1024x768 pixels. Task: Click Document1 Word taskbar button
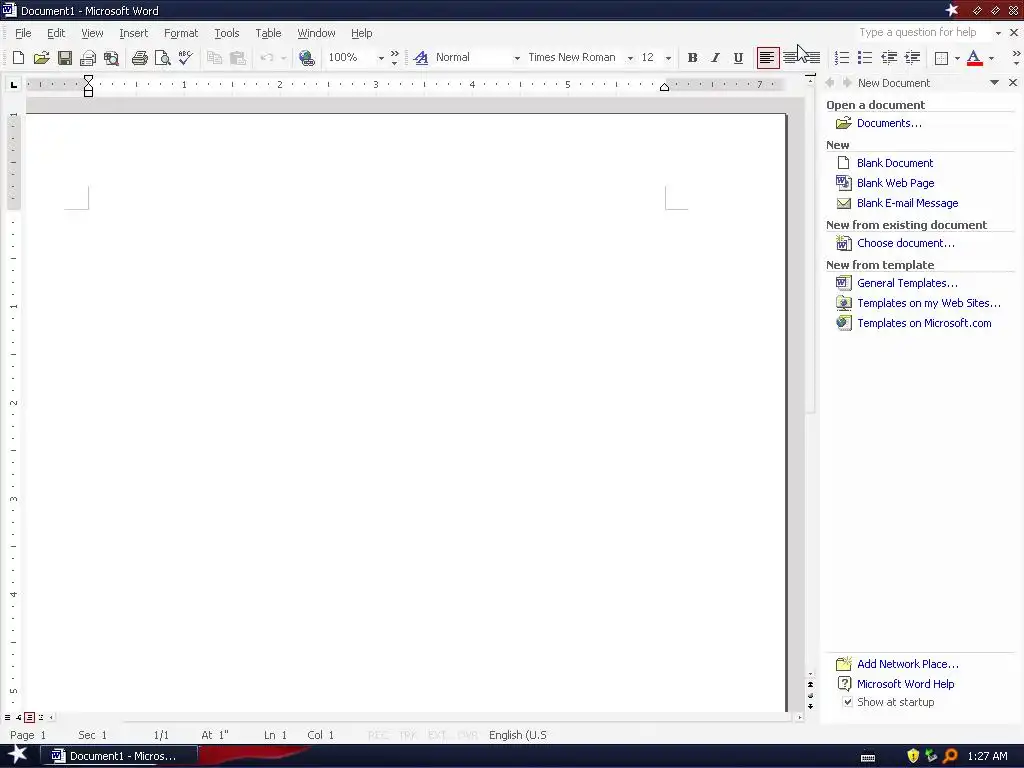120,756
